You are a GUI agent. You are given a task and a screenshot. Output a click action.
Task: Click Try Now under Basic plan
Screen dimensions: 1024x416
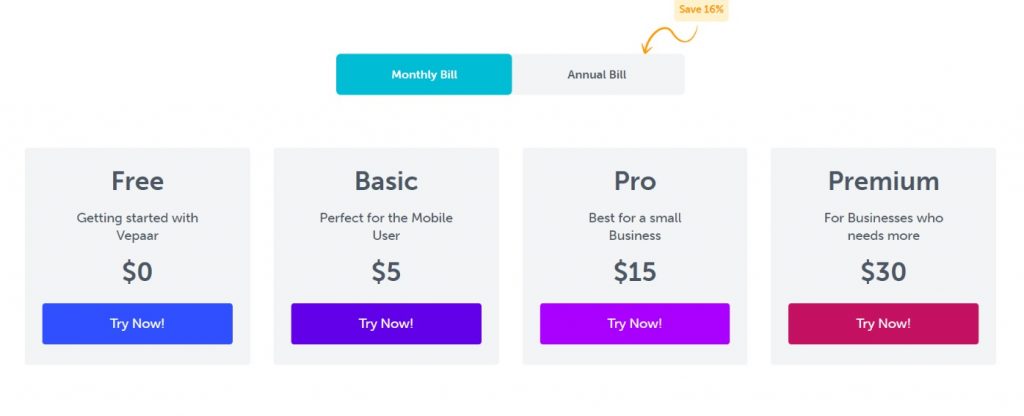(386, 323)
